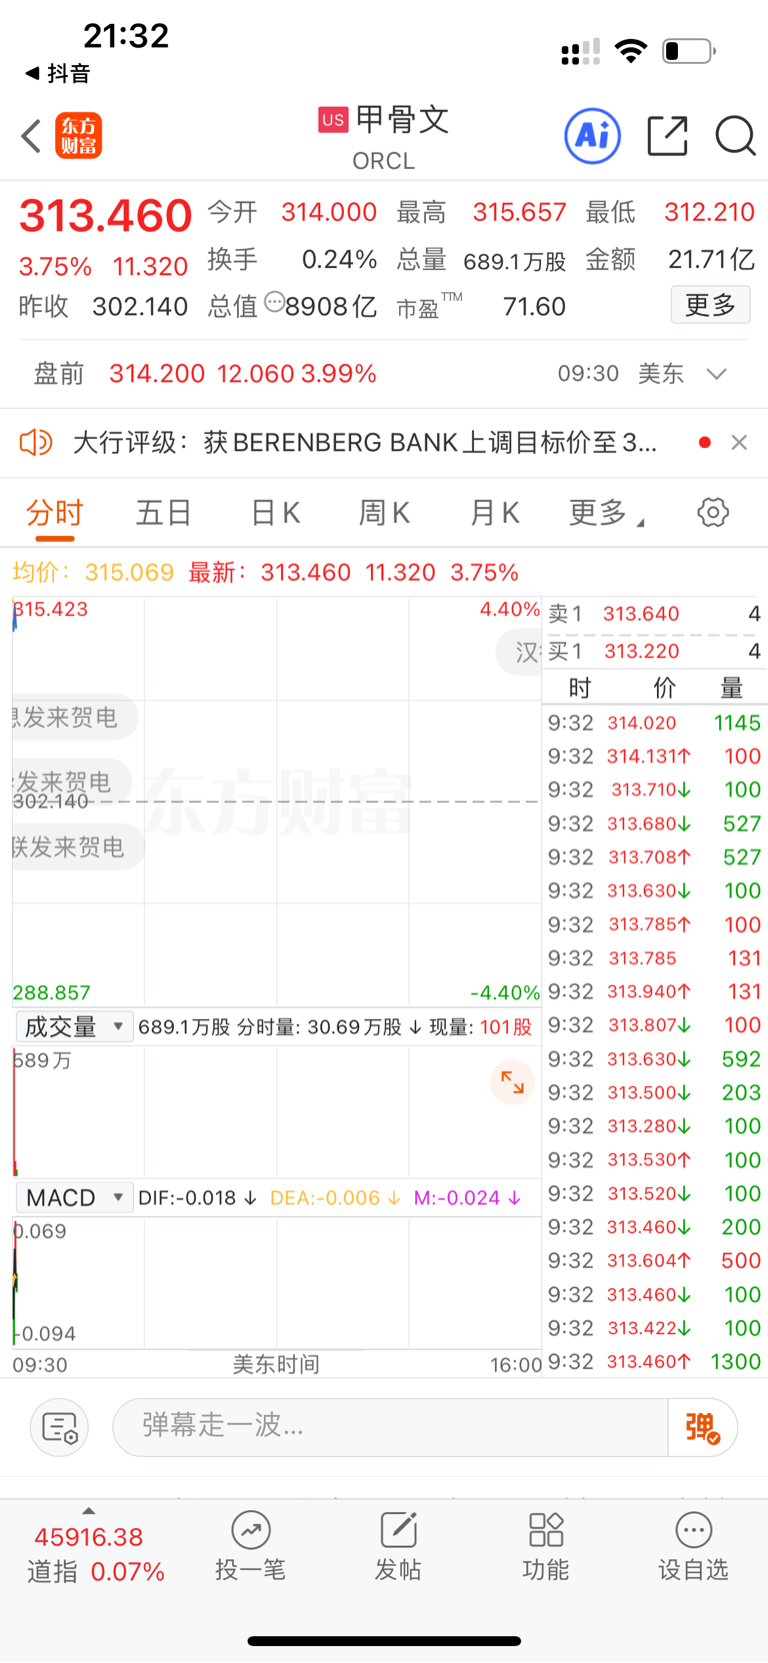This screenshot has height=1663, width=768.
Task: Focus the 弹幕走一波 input field
Action: (x=390, y=1427)
